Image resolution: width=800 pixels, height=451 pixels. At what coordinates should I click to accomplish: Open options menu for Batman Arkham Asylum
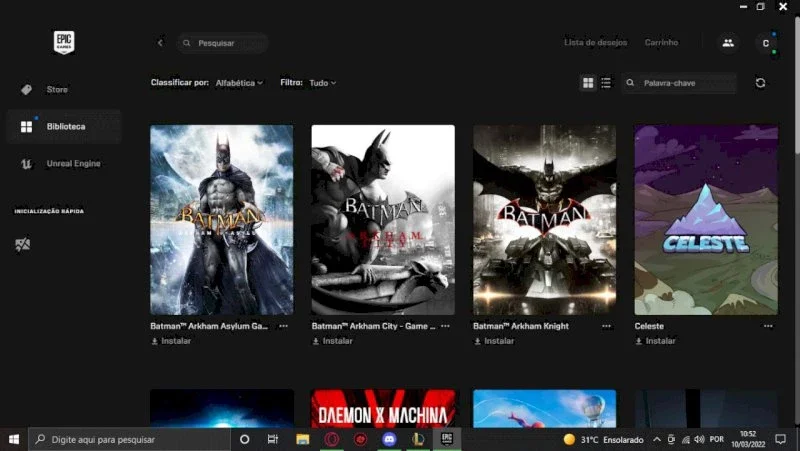click(x=284, y=326)
